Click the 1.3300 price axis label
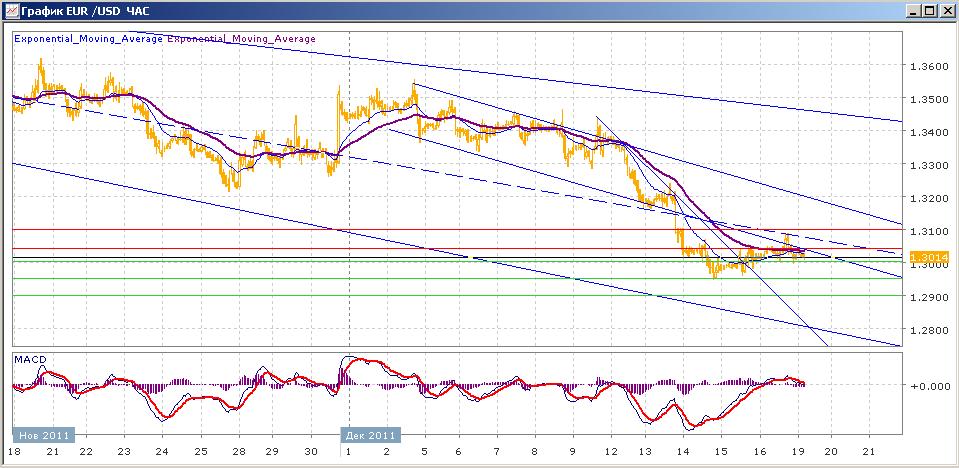959x468 pixels. 929,165
